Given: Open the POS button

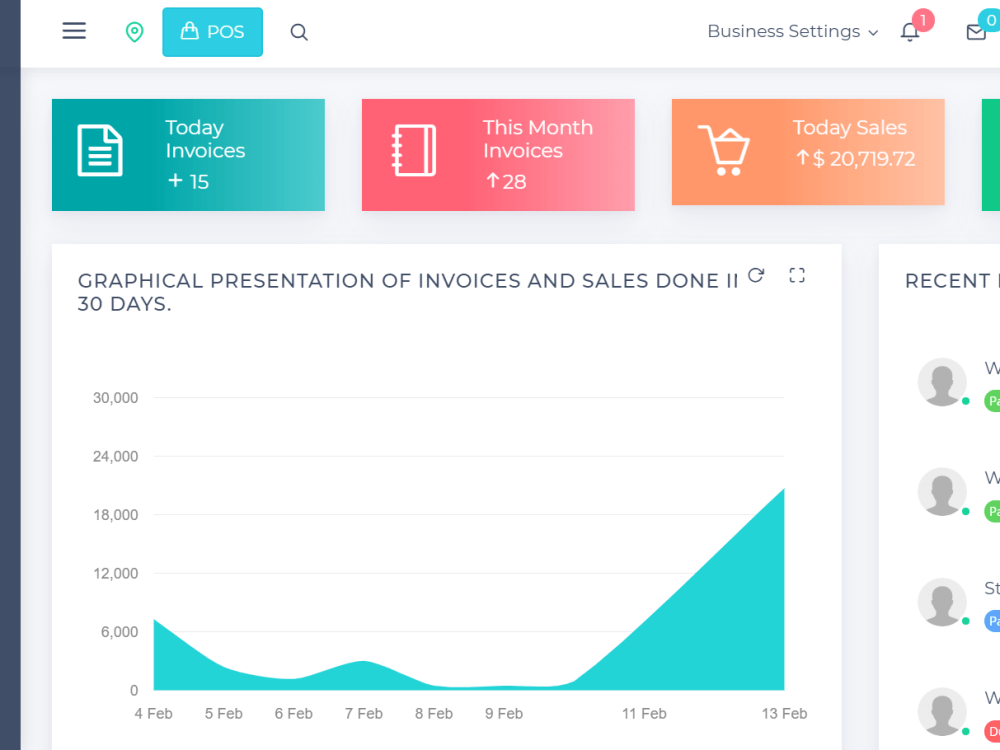Looking at the screenshot, I should point(212,32).
